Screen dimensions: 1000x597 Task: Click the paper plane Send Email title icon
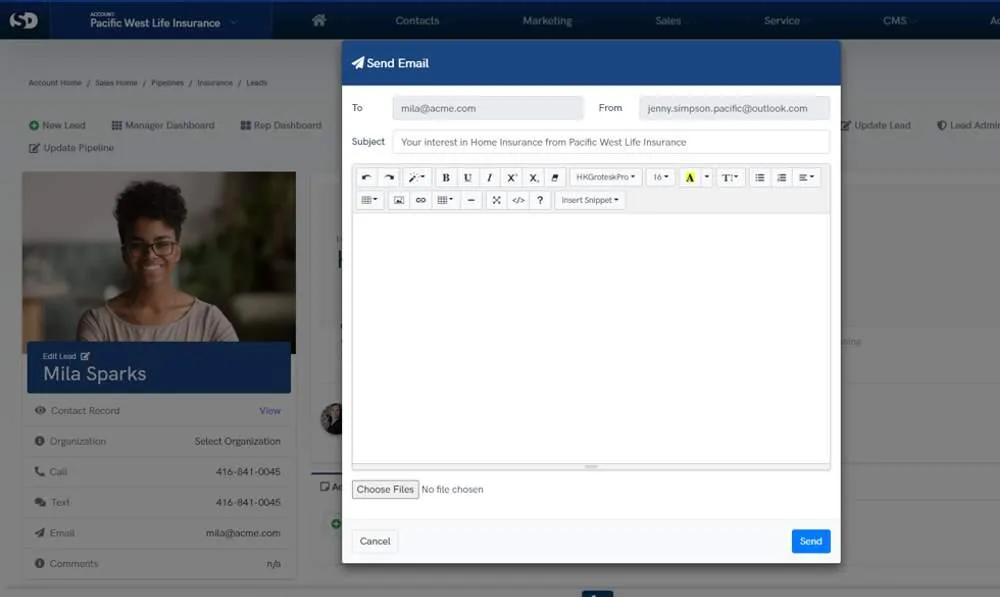(x=358, y=63)
